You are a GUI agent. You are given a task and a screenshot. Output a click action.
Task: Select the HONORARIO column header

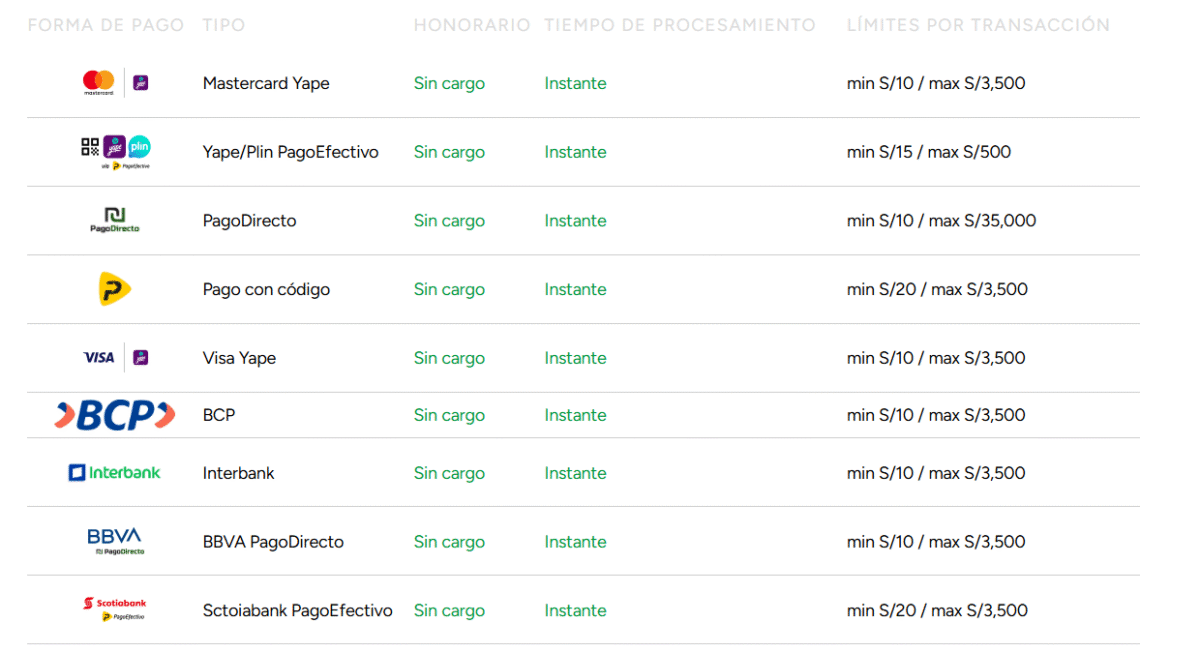pyautogui.click(x=472, y=25)
